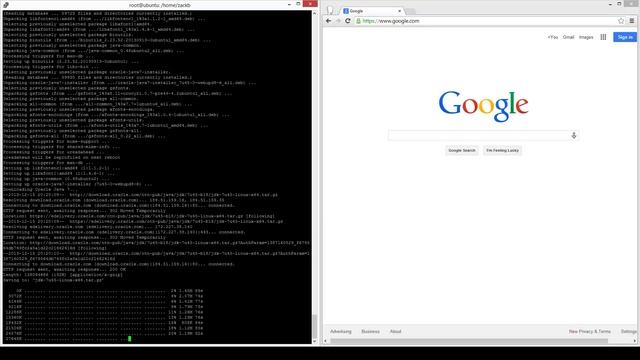Click the blue Sign in button
Viewport: 640px width, 360px height.
coord(625,37)
